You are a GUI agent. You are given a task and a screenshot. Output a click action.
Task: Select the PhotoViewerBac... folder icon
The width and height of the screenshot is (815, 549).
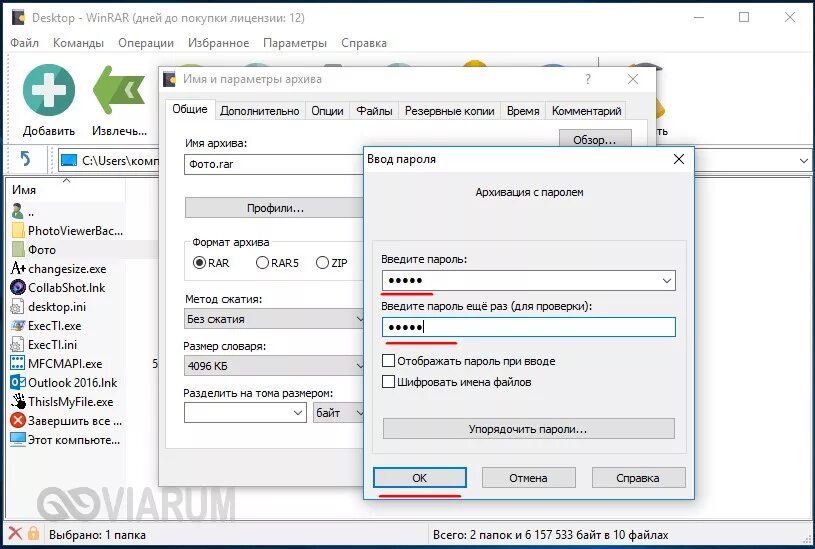point(18,230)
